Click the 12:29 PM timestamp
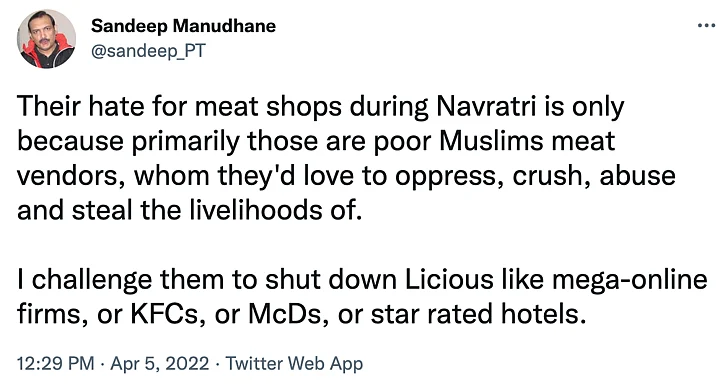The width and height of the screenshot is (720, 392). [x=56, y=364]
